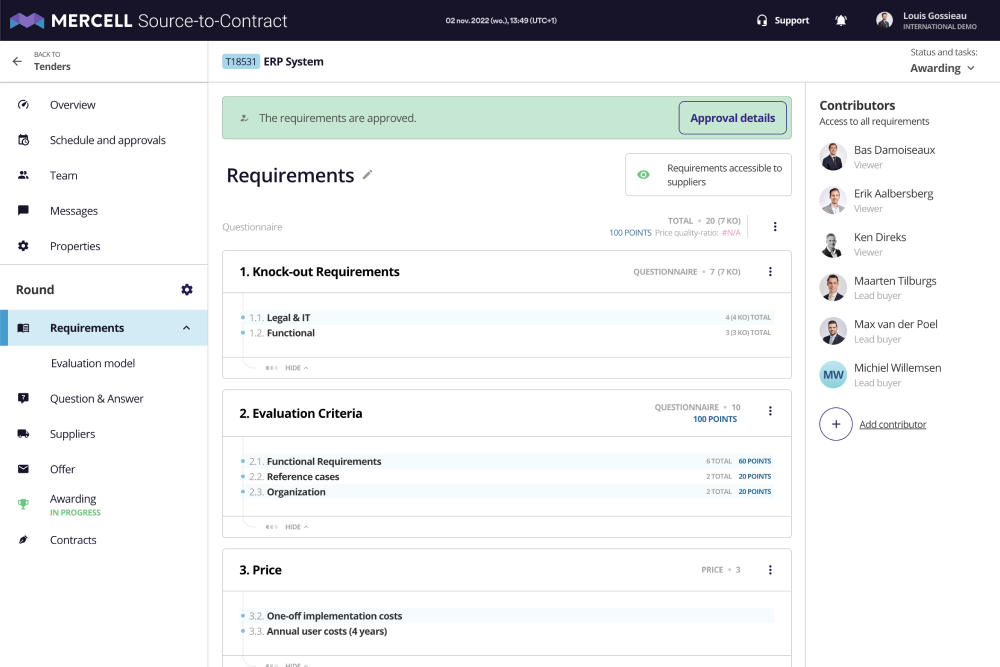Open Knock-out Requirements section kebab menu
The width and height of the screenshot is (1000, 667).
tap(770, 272)
